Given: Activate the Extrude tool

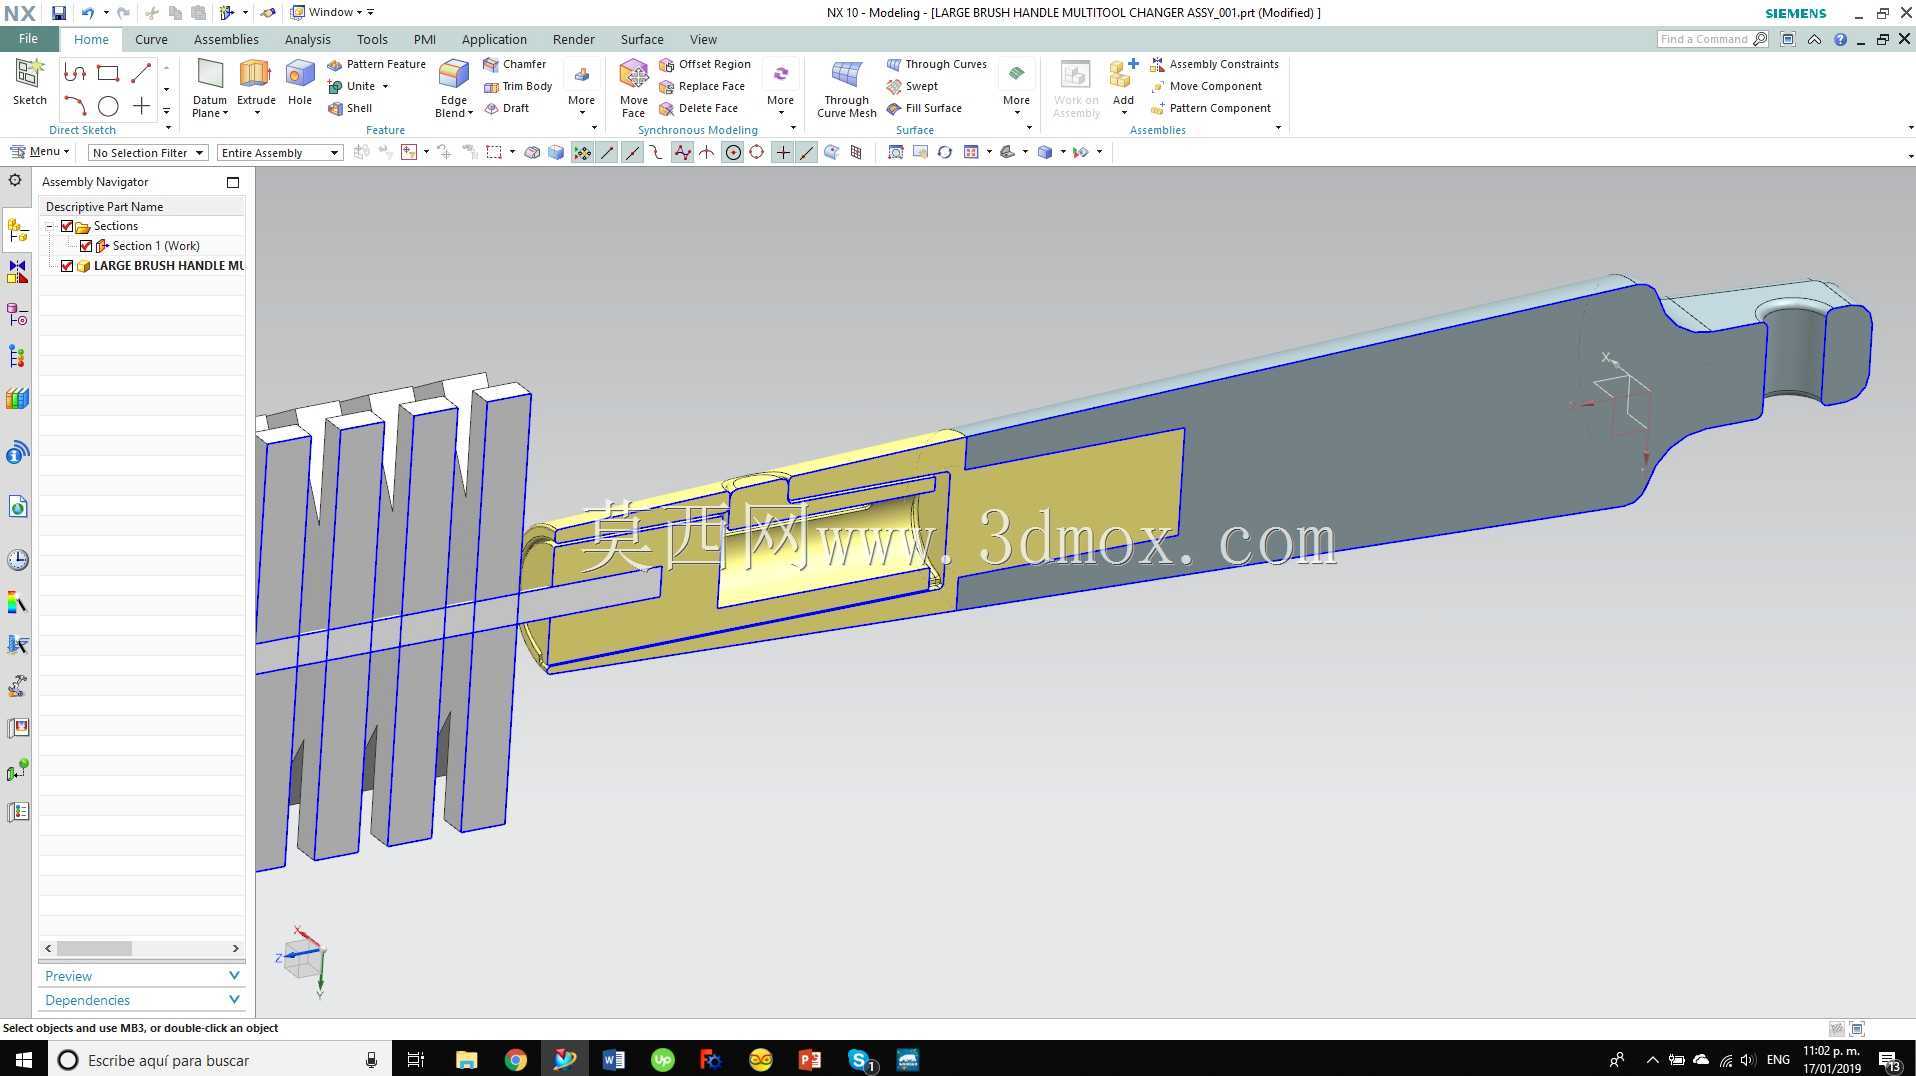Looking at the screenshot, I should pyautogui.click(x=256, y=81).
